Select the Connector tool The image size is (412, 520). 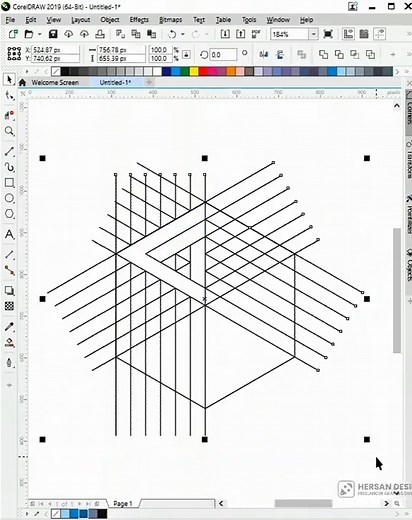(x=9, y=270)
